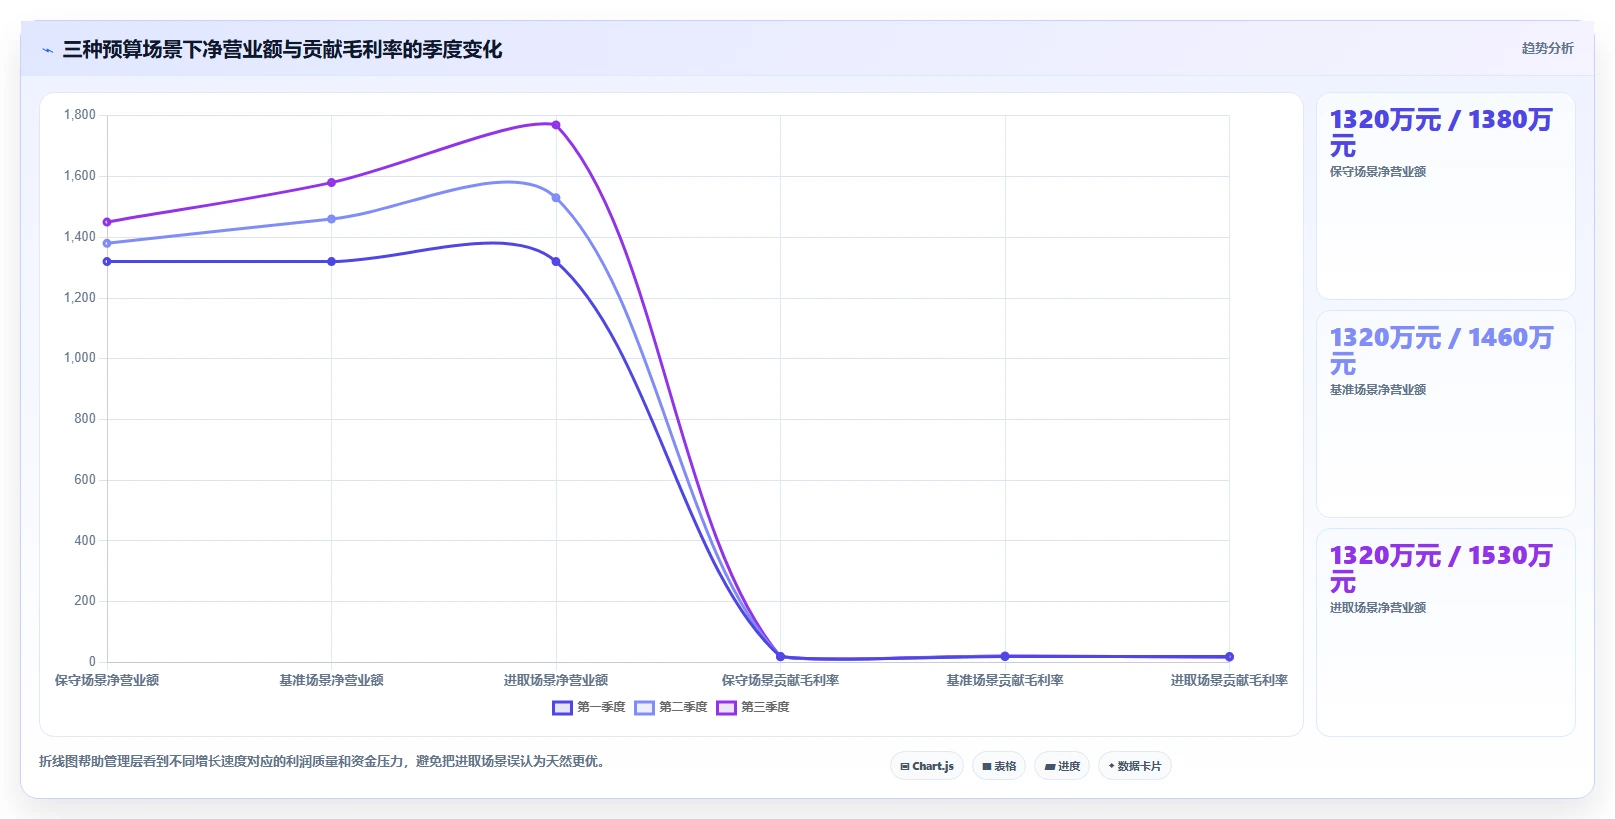Click the 1320万元 / 1380万元 card value
The image size is (1615, 819).
[1441, 133]
